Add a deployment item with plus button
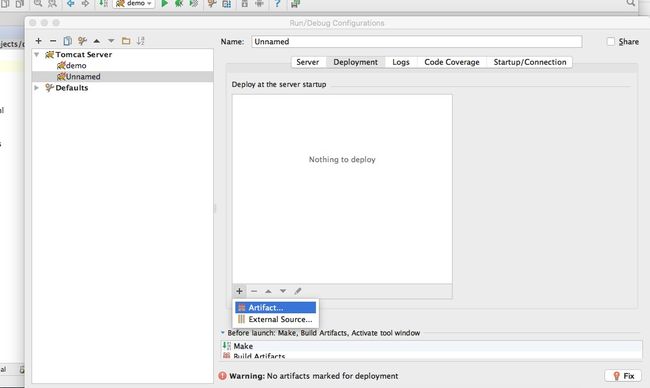Image resolution: width=650 pixels, height=388 pixels. coord(239,291)
